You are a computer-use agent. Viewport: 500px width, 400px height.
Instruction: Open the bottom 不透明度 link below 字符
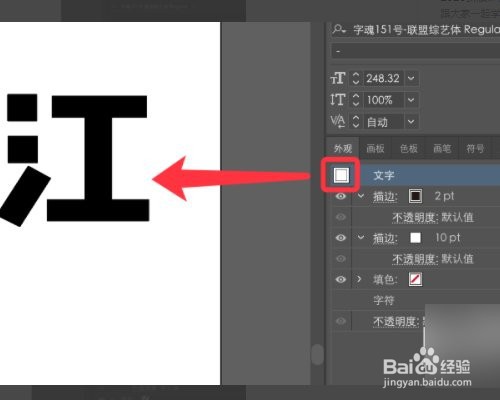(x=396, y=321)
